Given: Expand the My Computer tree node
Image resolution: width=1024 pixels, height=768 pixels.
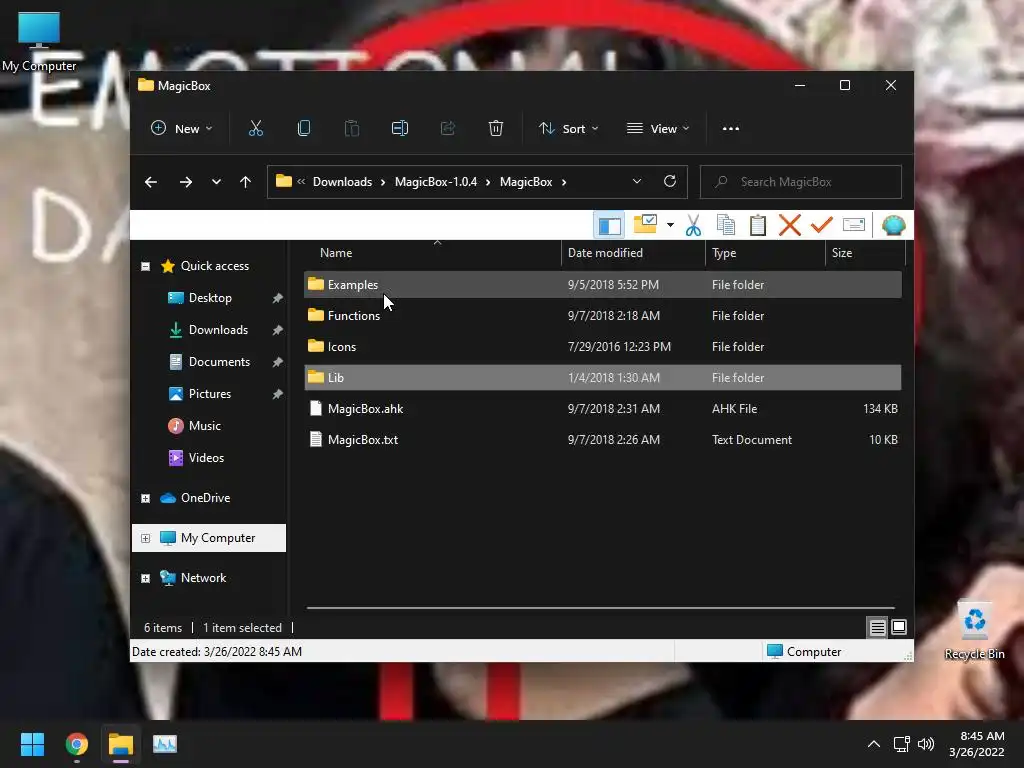Looking at the screenshot, I should [146, 539].
